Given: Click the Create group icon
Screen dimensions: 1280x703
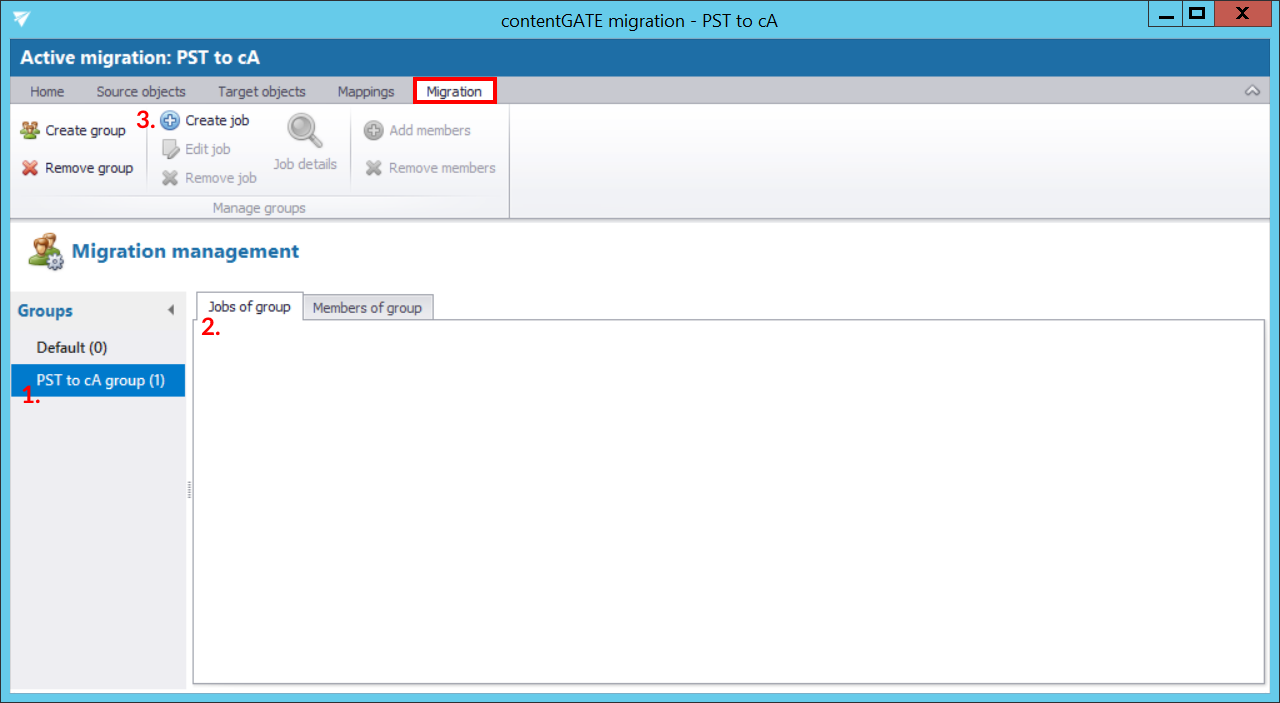Looking at the screenshot, I should coord(30,130).
